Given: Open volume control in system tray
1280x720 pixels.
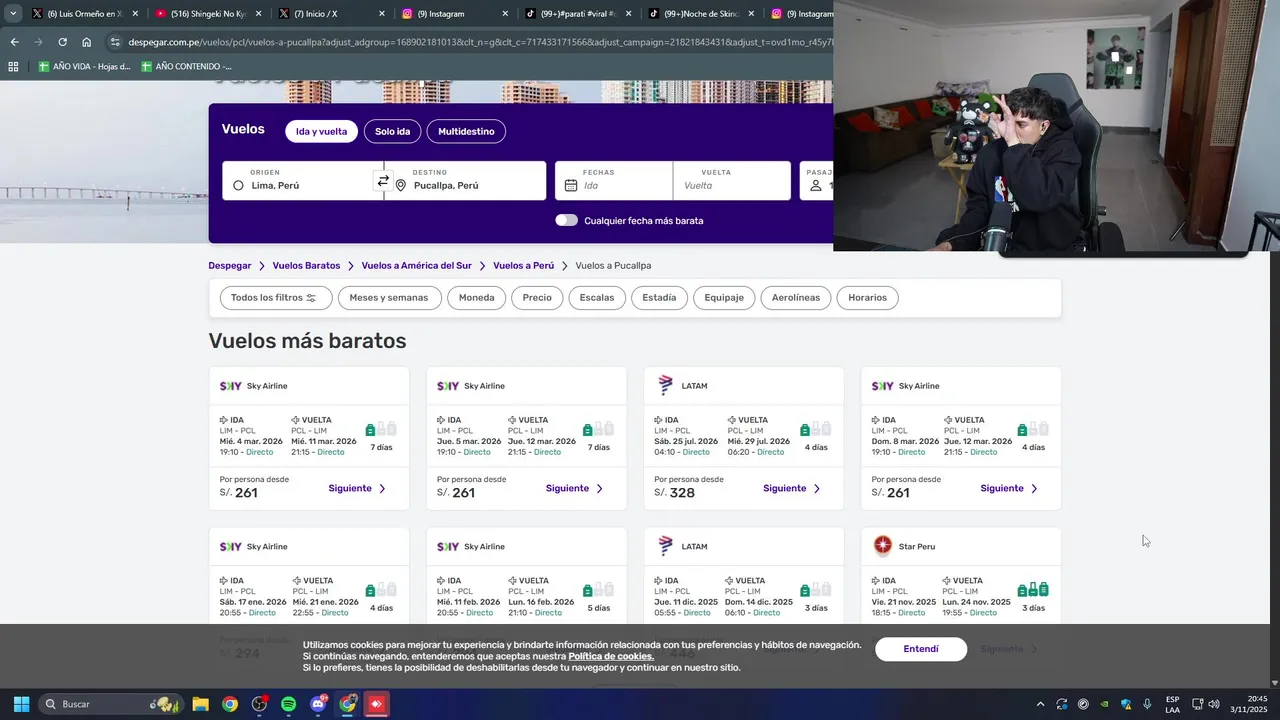Looking at the screenshot, I should [1214, 704].
